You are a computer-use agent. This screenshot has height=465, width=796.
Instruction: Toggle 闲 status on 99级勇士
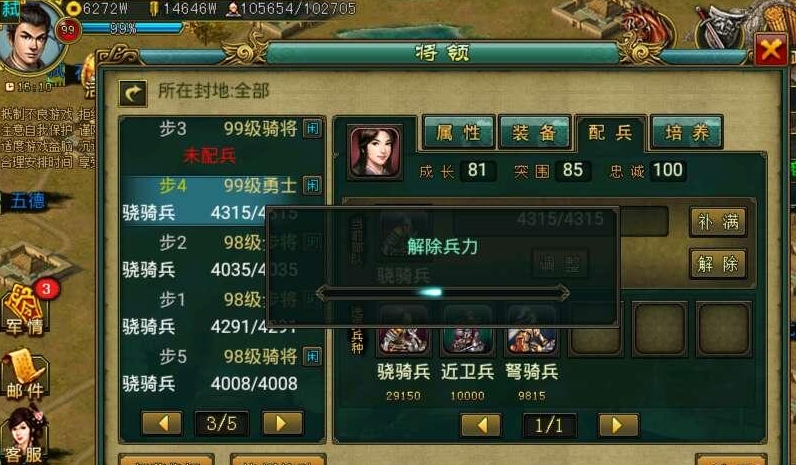pyautogui.click(x=312, y=185)
